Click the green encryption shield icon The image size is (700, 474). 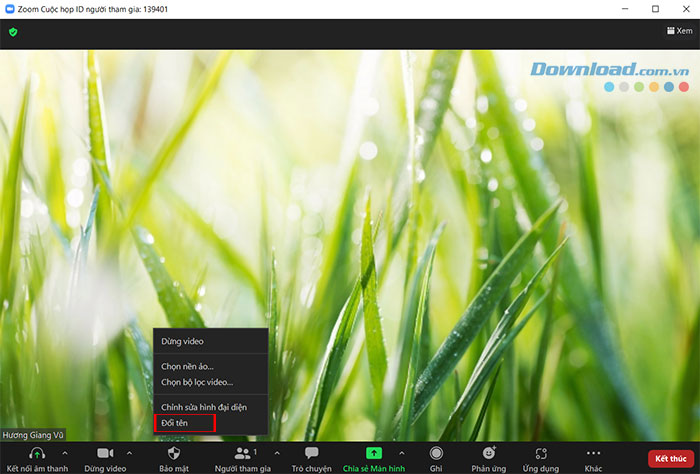[14, 31]
